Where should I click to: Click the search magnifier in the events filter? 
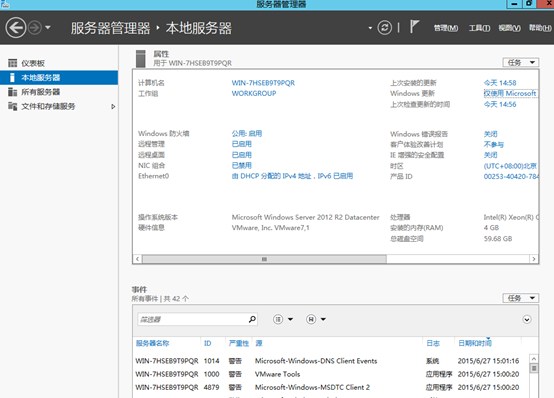[x=252, y=319]
